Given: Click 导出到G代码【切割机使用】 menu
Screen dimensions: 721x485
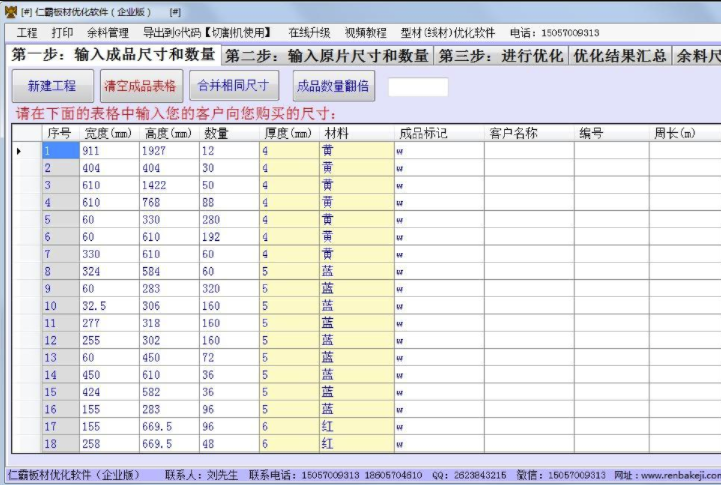Looking at the screenshot, I should pyautogui.click(x=207, y=33).
